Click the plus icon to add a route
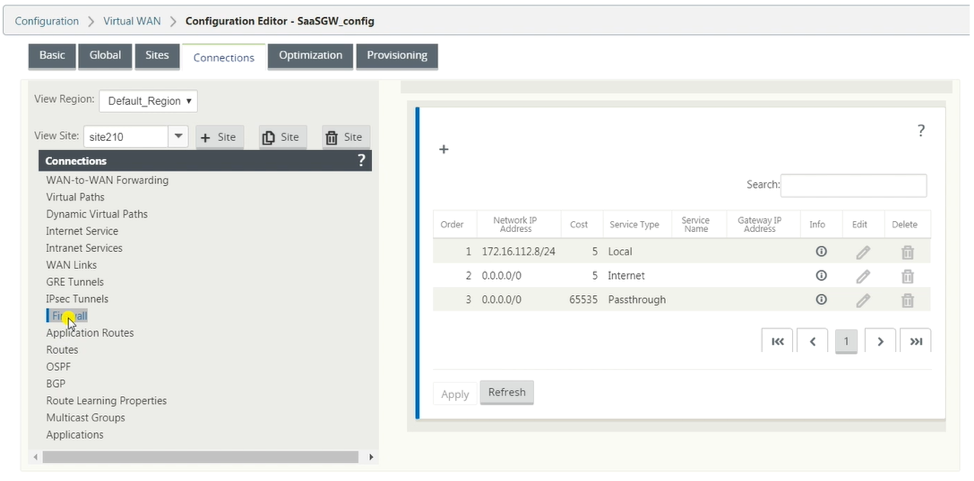The width and height of the screenshot is (974, 481). point(444,149)
